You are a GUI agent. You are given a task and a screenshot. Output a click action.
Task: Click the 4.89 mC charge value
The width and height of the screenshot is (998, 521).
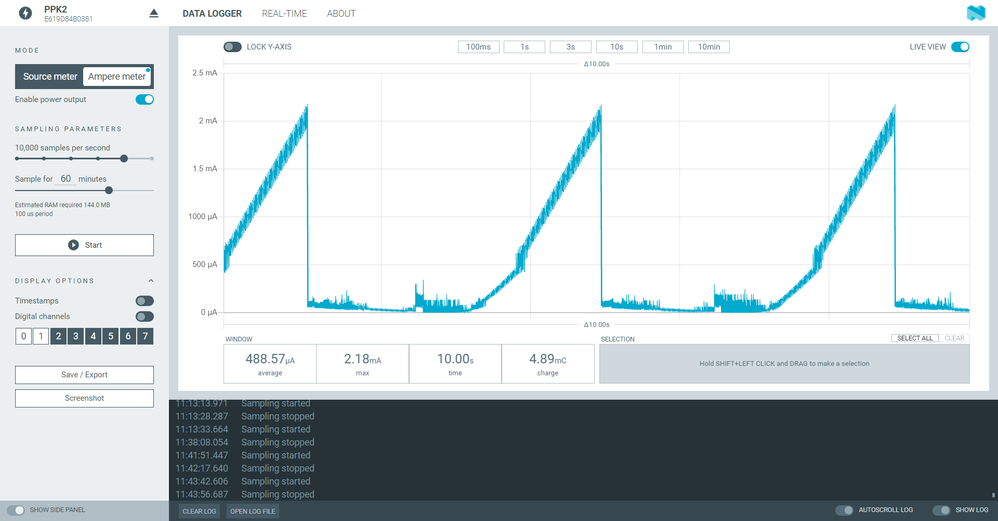[x=547, y=359]
